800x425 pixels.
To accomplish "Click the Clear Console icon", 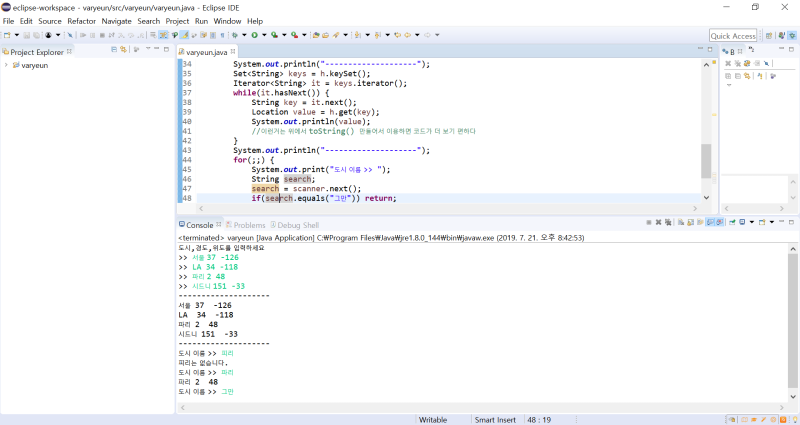I will coord(681,222).
